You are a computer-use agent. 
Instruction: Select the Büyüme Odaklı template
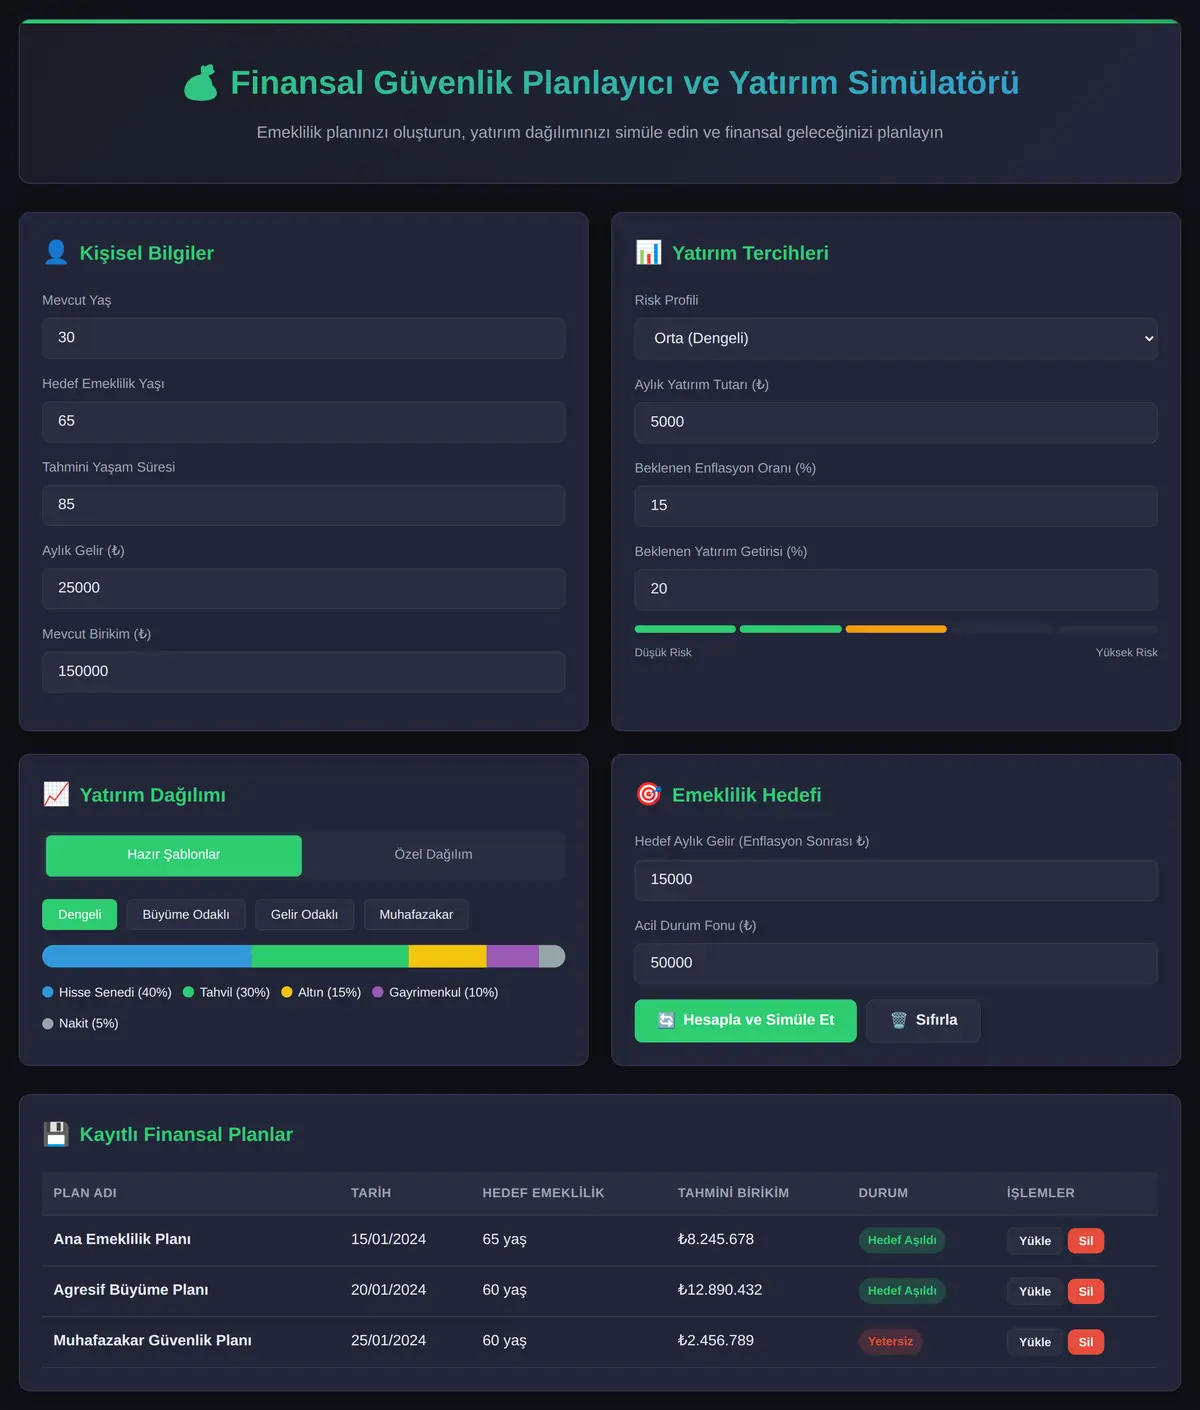click(186, 915)
